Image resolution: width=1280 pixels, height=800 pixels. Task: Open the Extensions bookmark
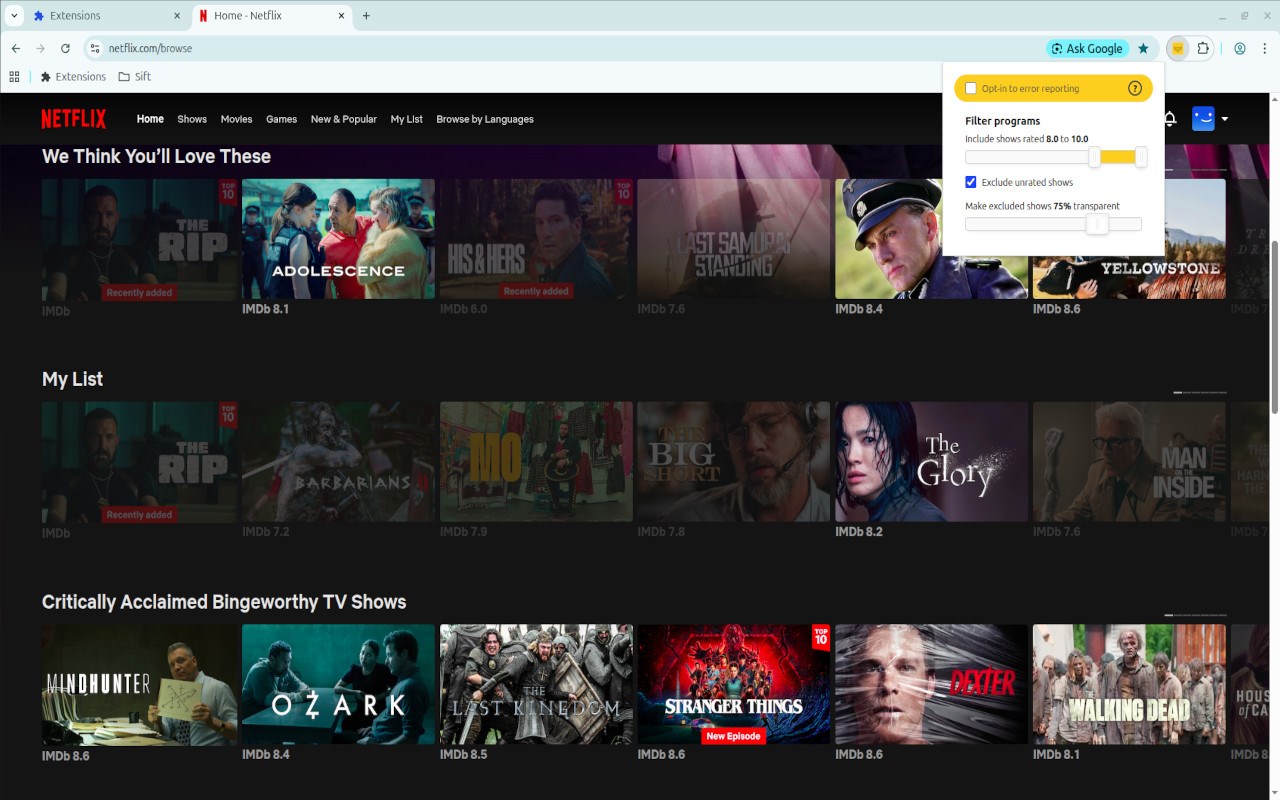tap(73, 76)
